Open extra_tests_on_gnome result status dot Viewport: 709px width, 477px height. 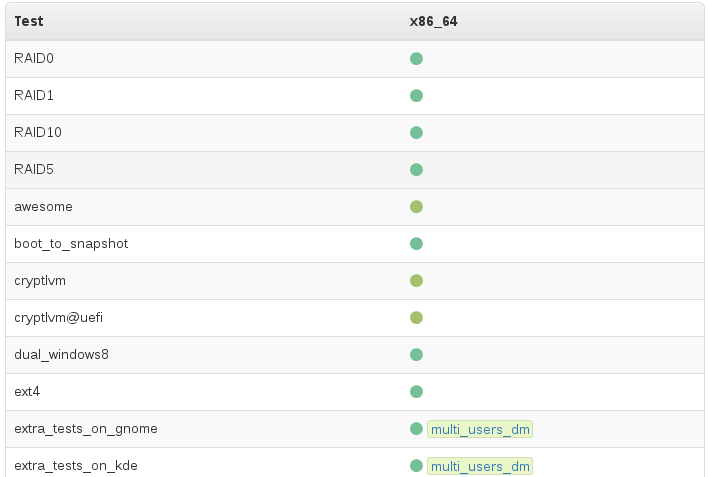(416, 429)
